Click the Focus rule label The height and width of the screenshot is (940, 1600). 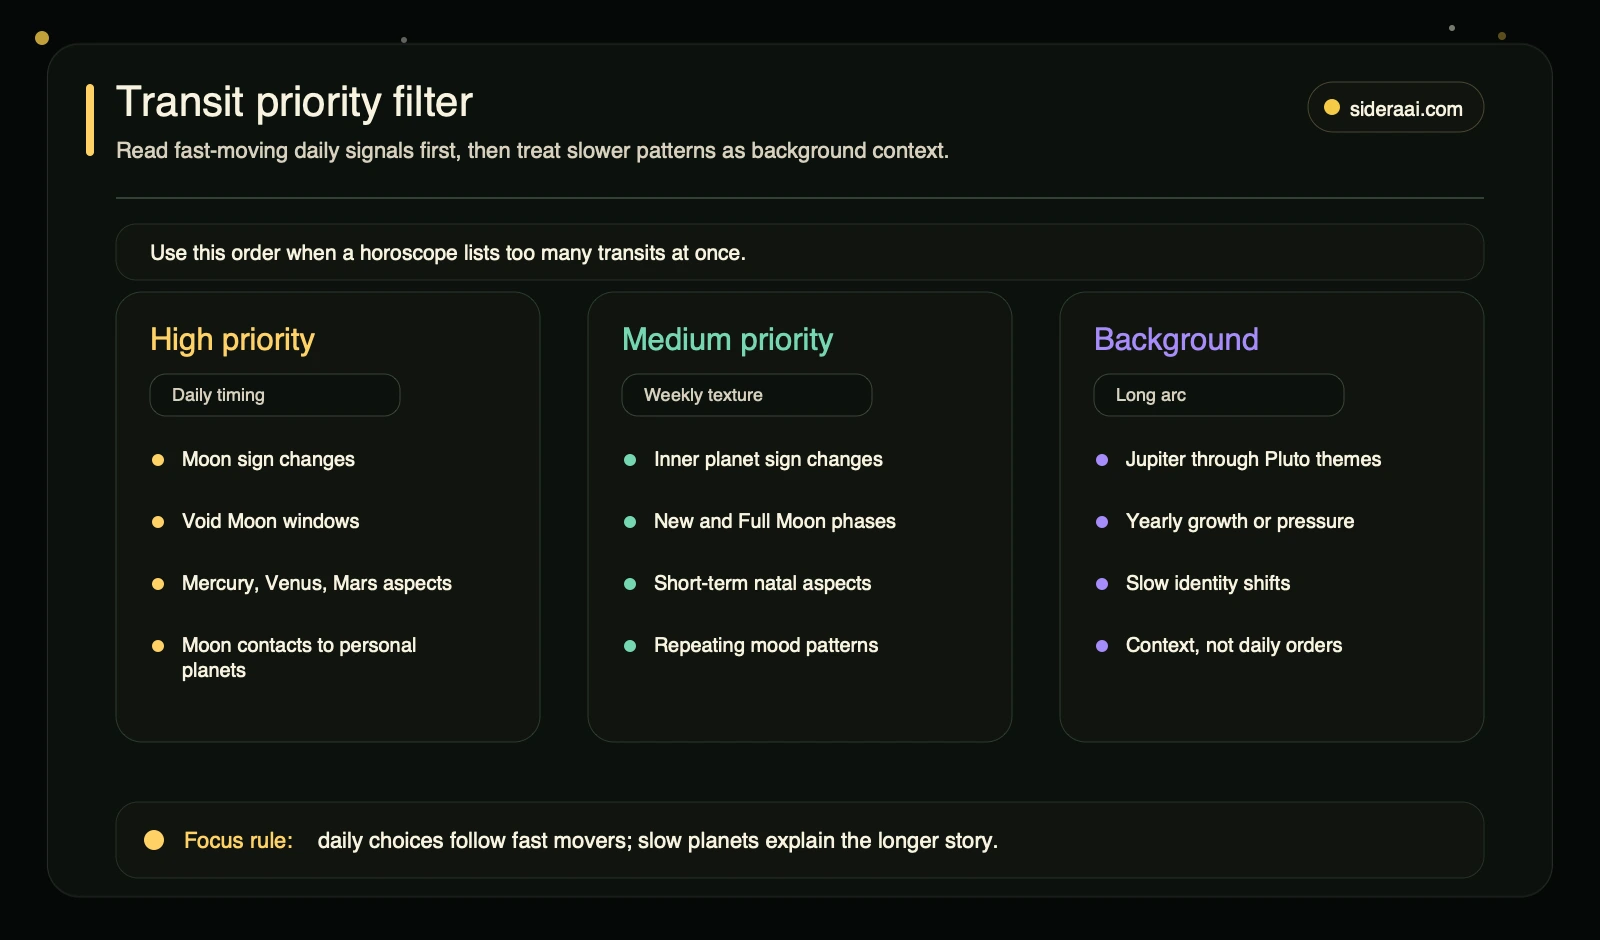click(238, 840)
